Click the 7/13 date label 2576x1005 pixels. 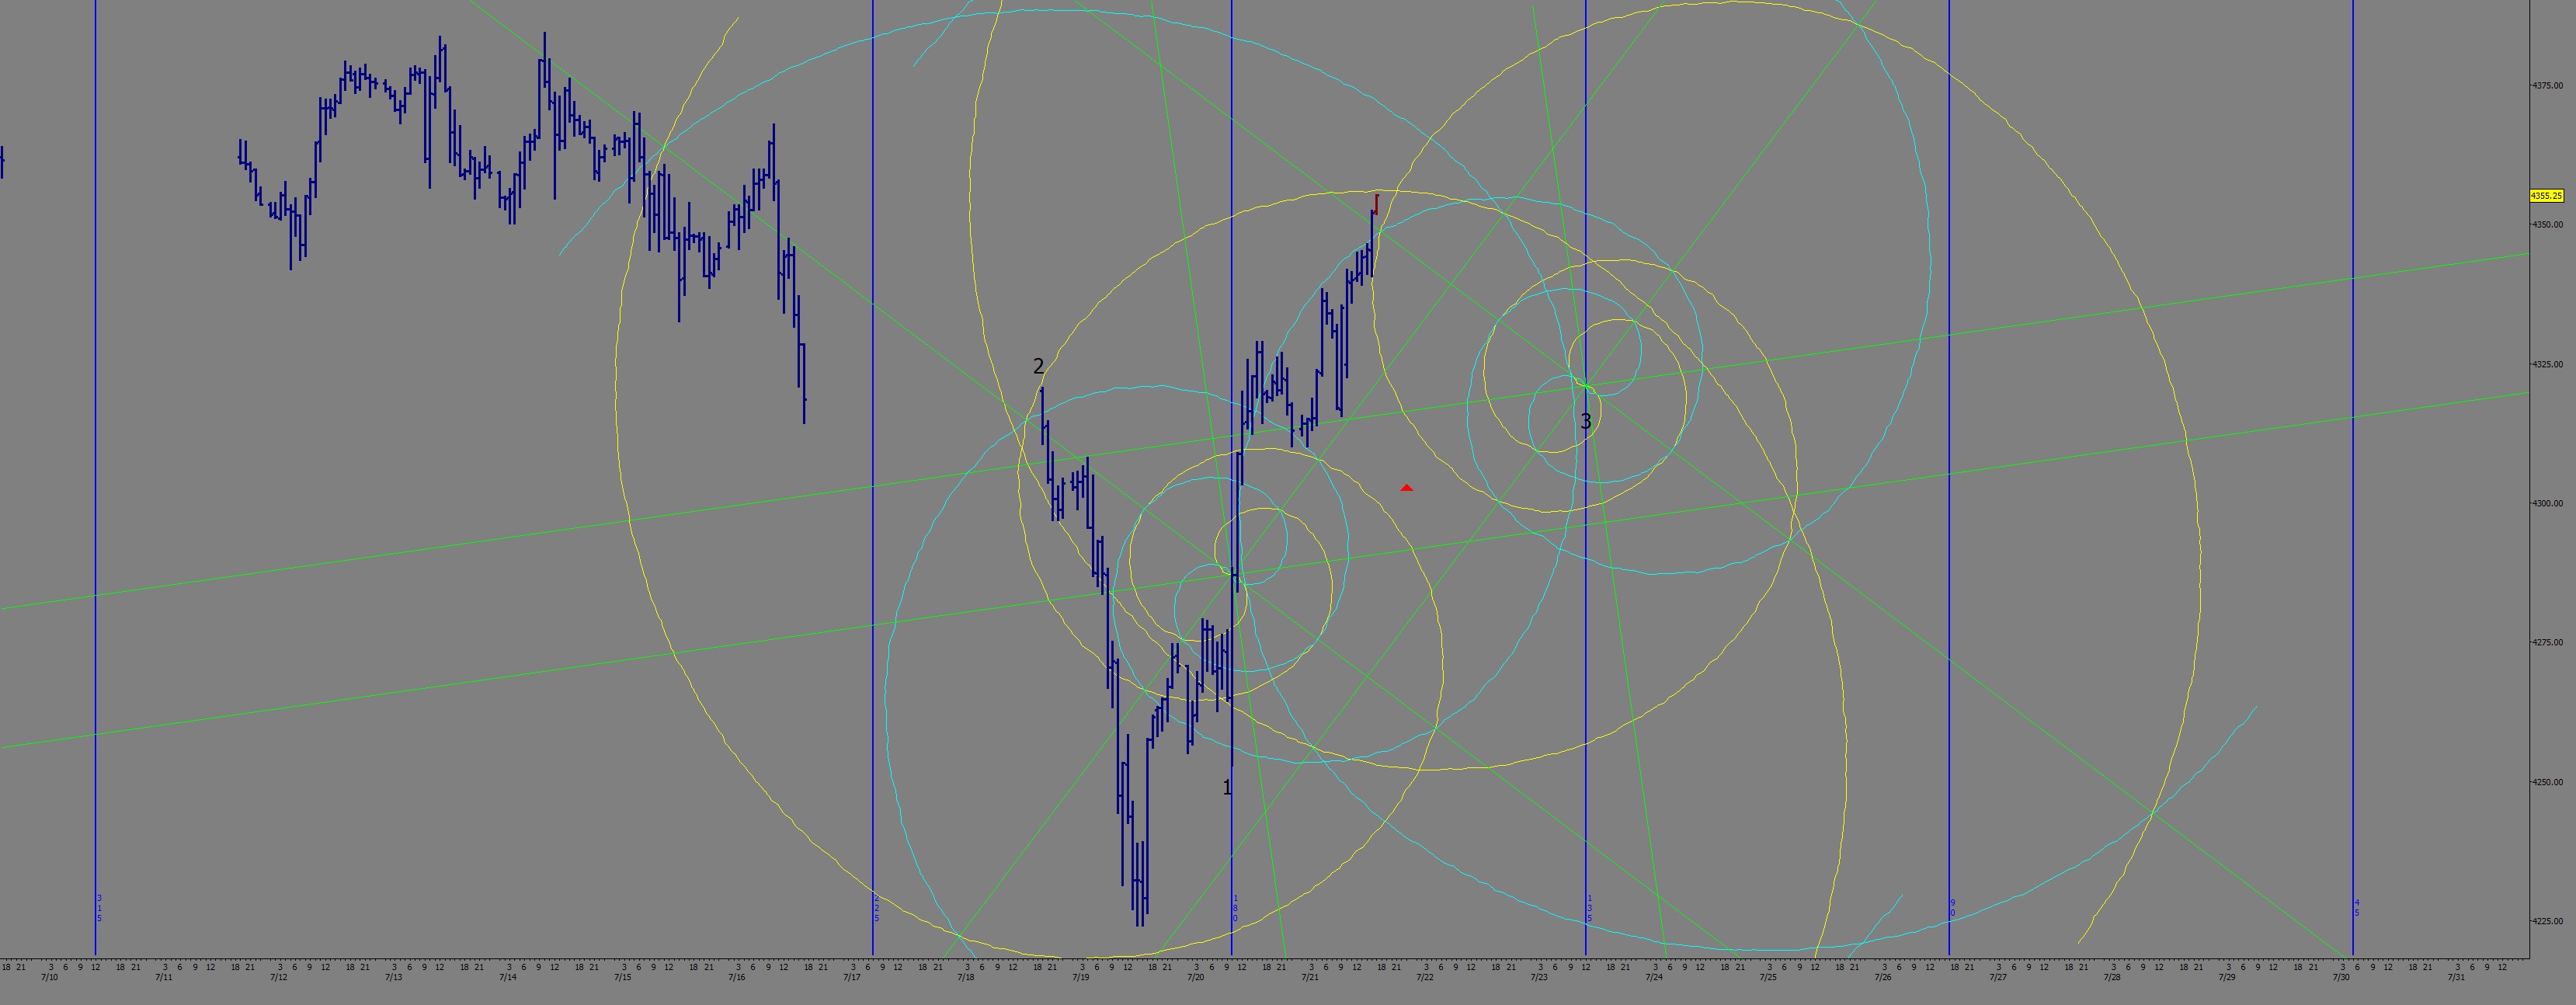tap(393, 977)
